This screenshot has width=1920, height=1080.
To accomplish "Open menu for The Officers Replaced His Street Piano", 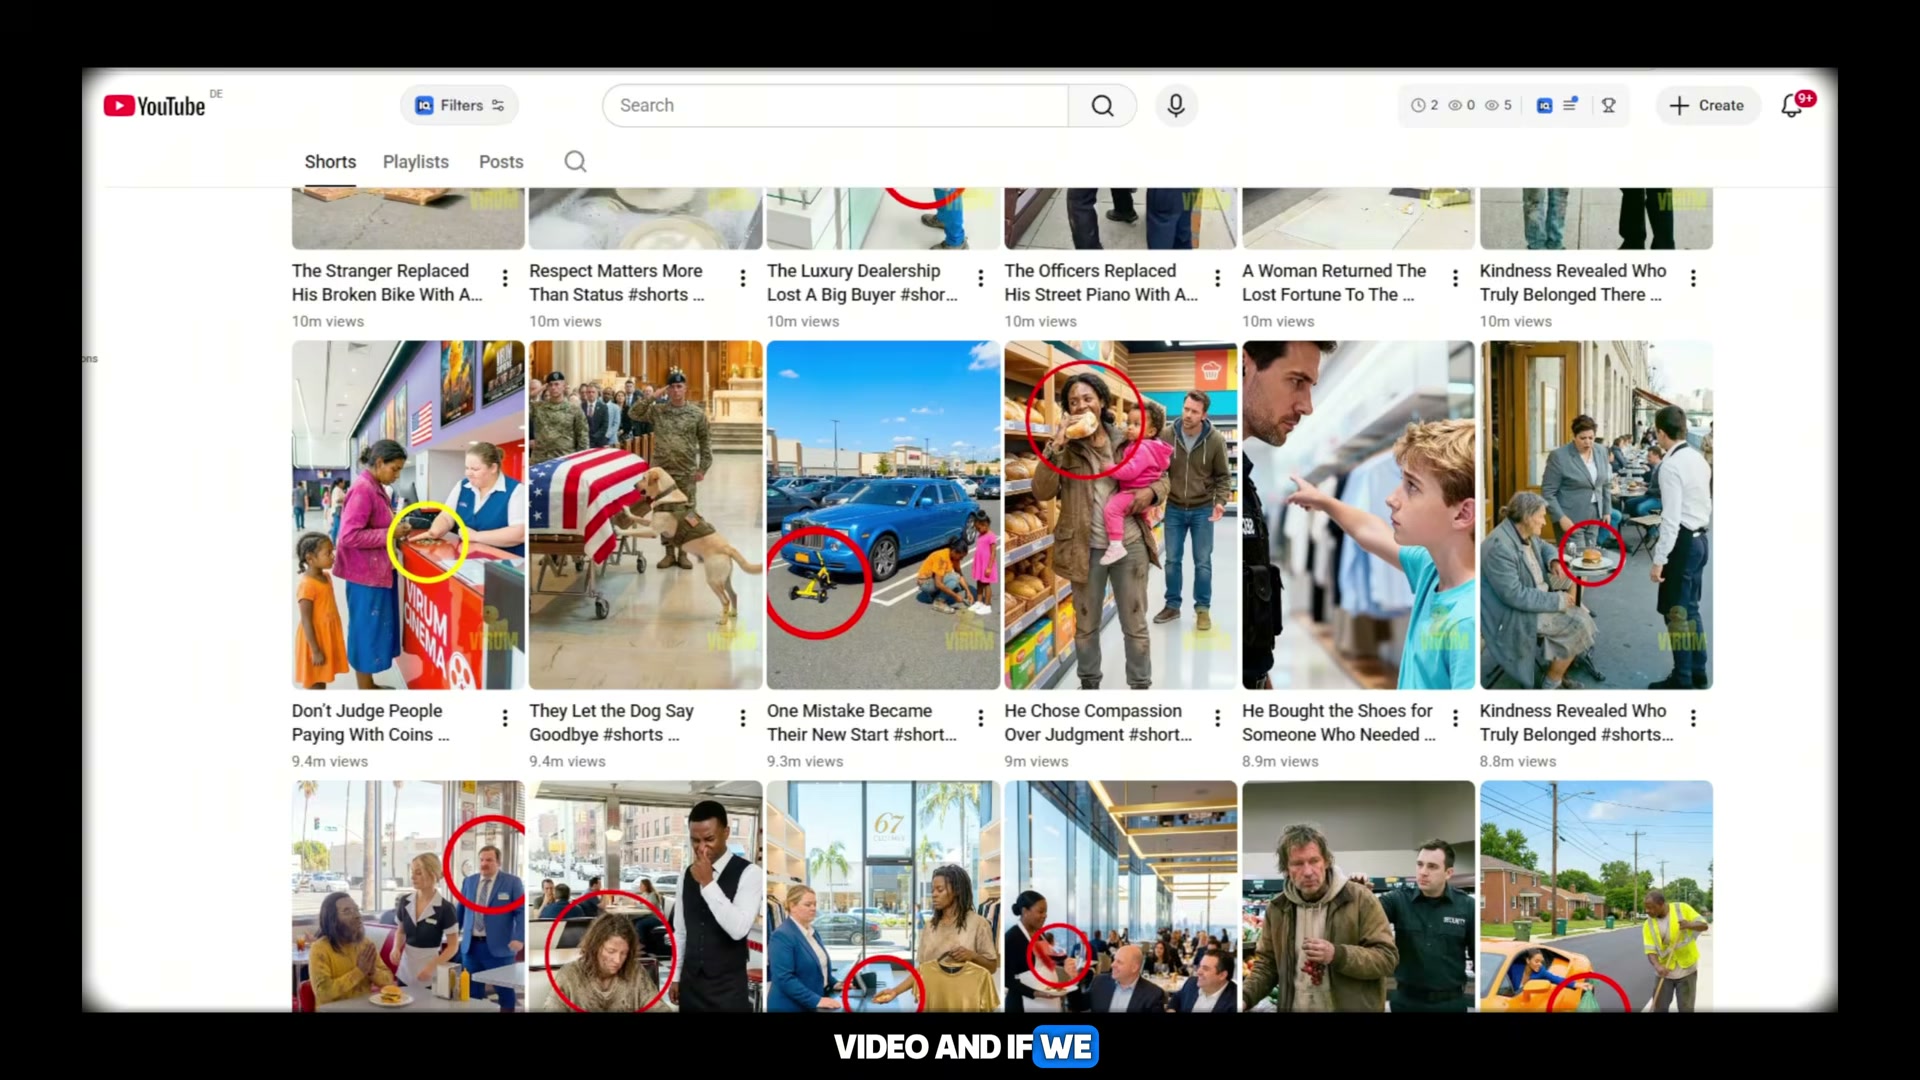I will point(1217,278).
